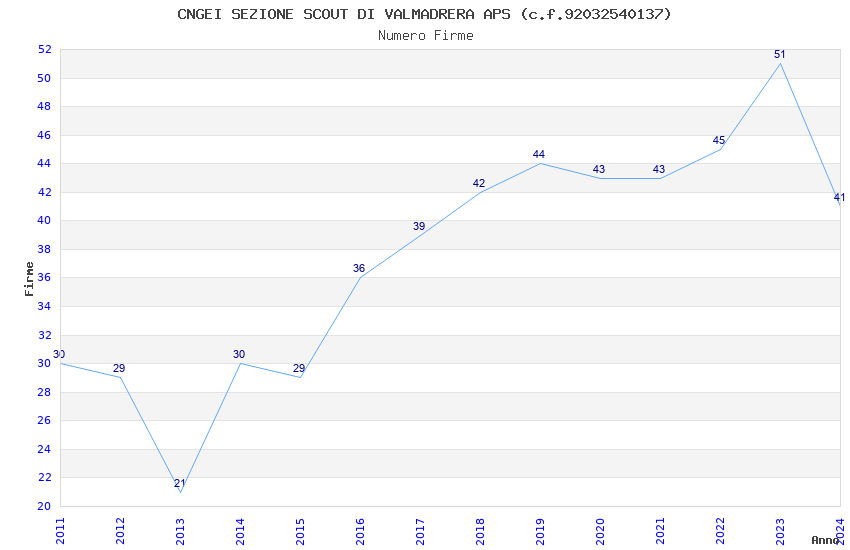Select year 2015 on the x-axis
This screenshot has width=850, height=550.
pos(300,531)
